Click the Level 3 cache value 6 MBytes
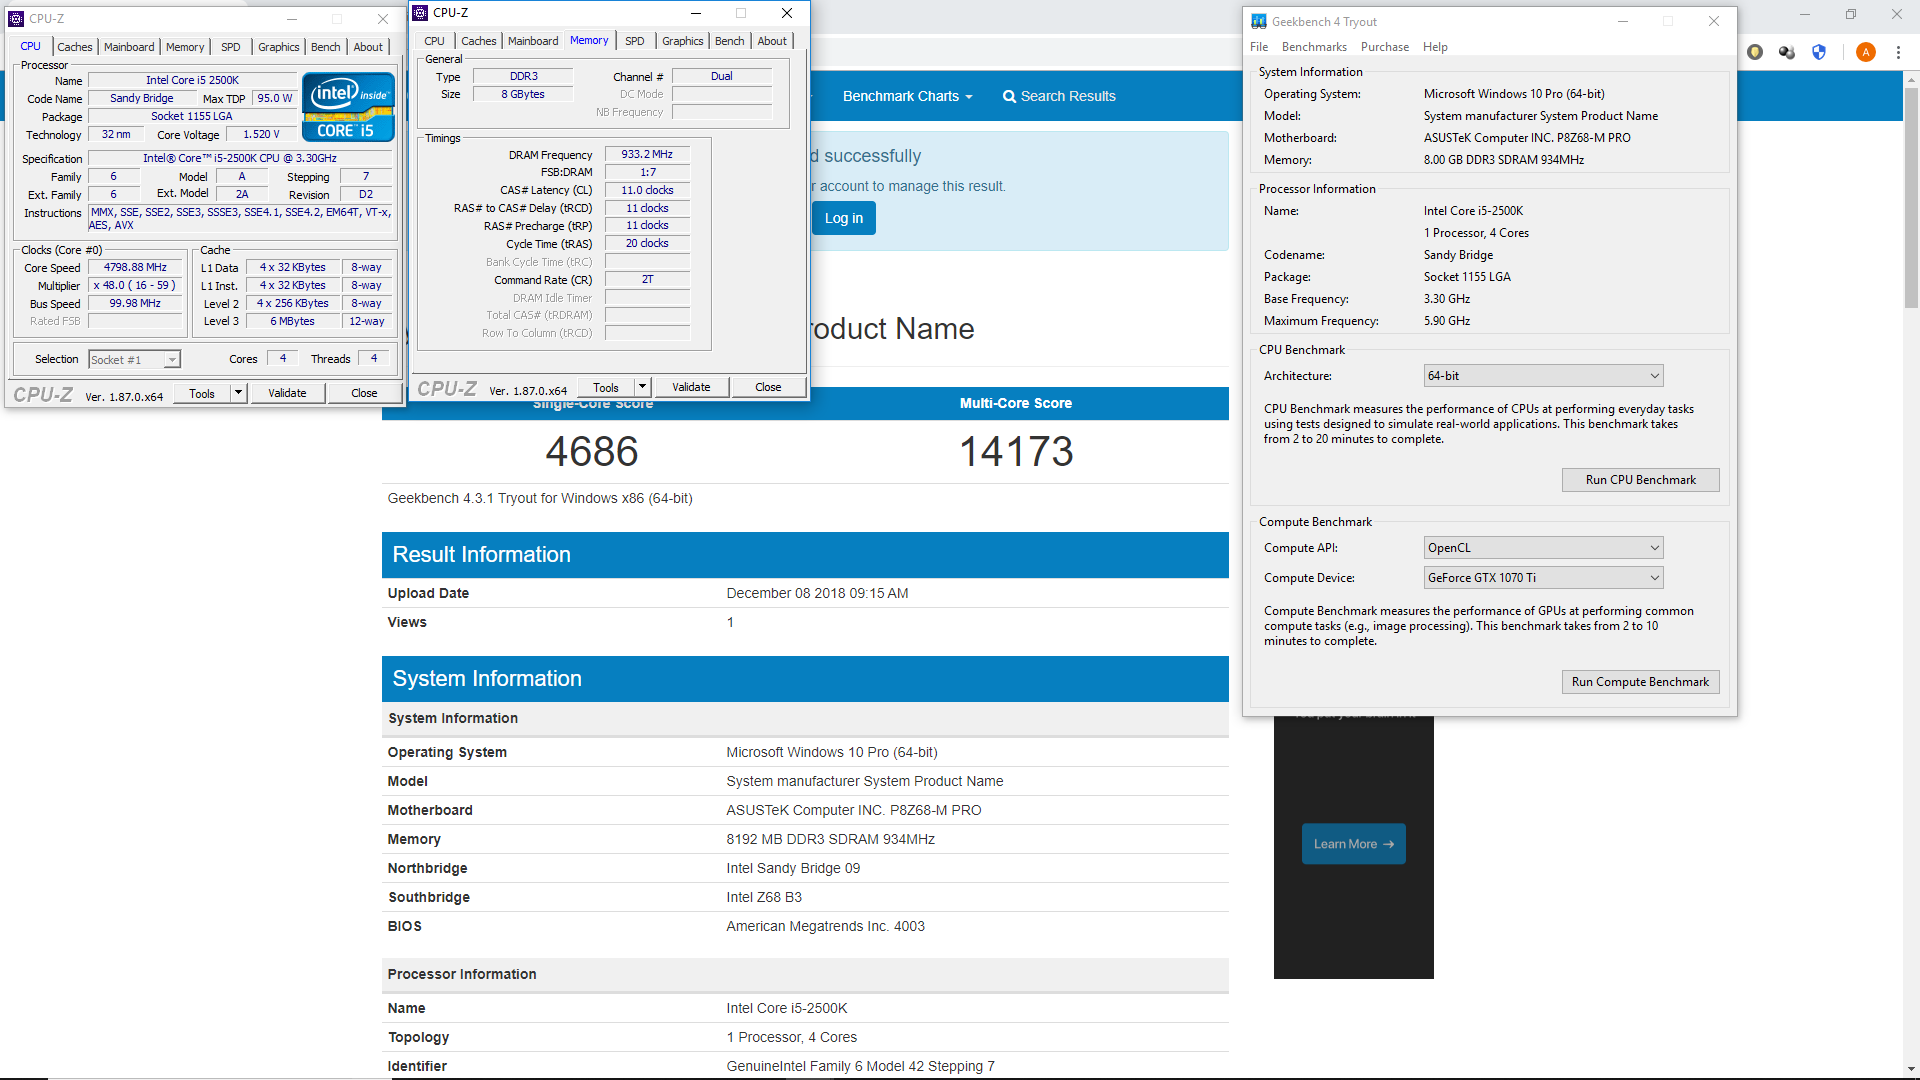 [x=292, y=322]
